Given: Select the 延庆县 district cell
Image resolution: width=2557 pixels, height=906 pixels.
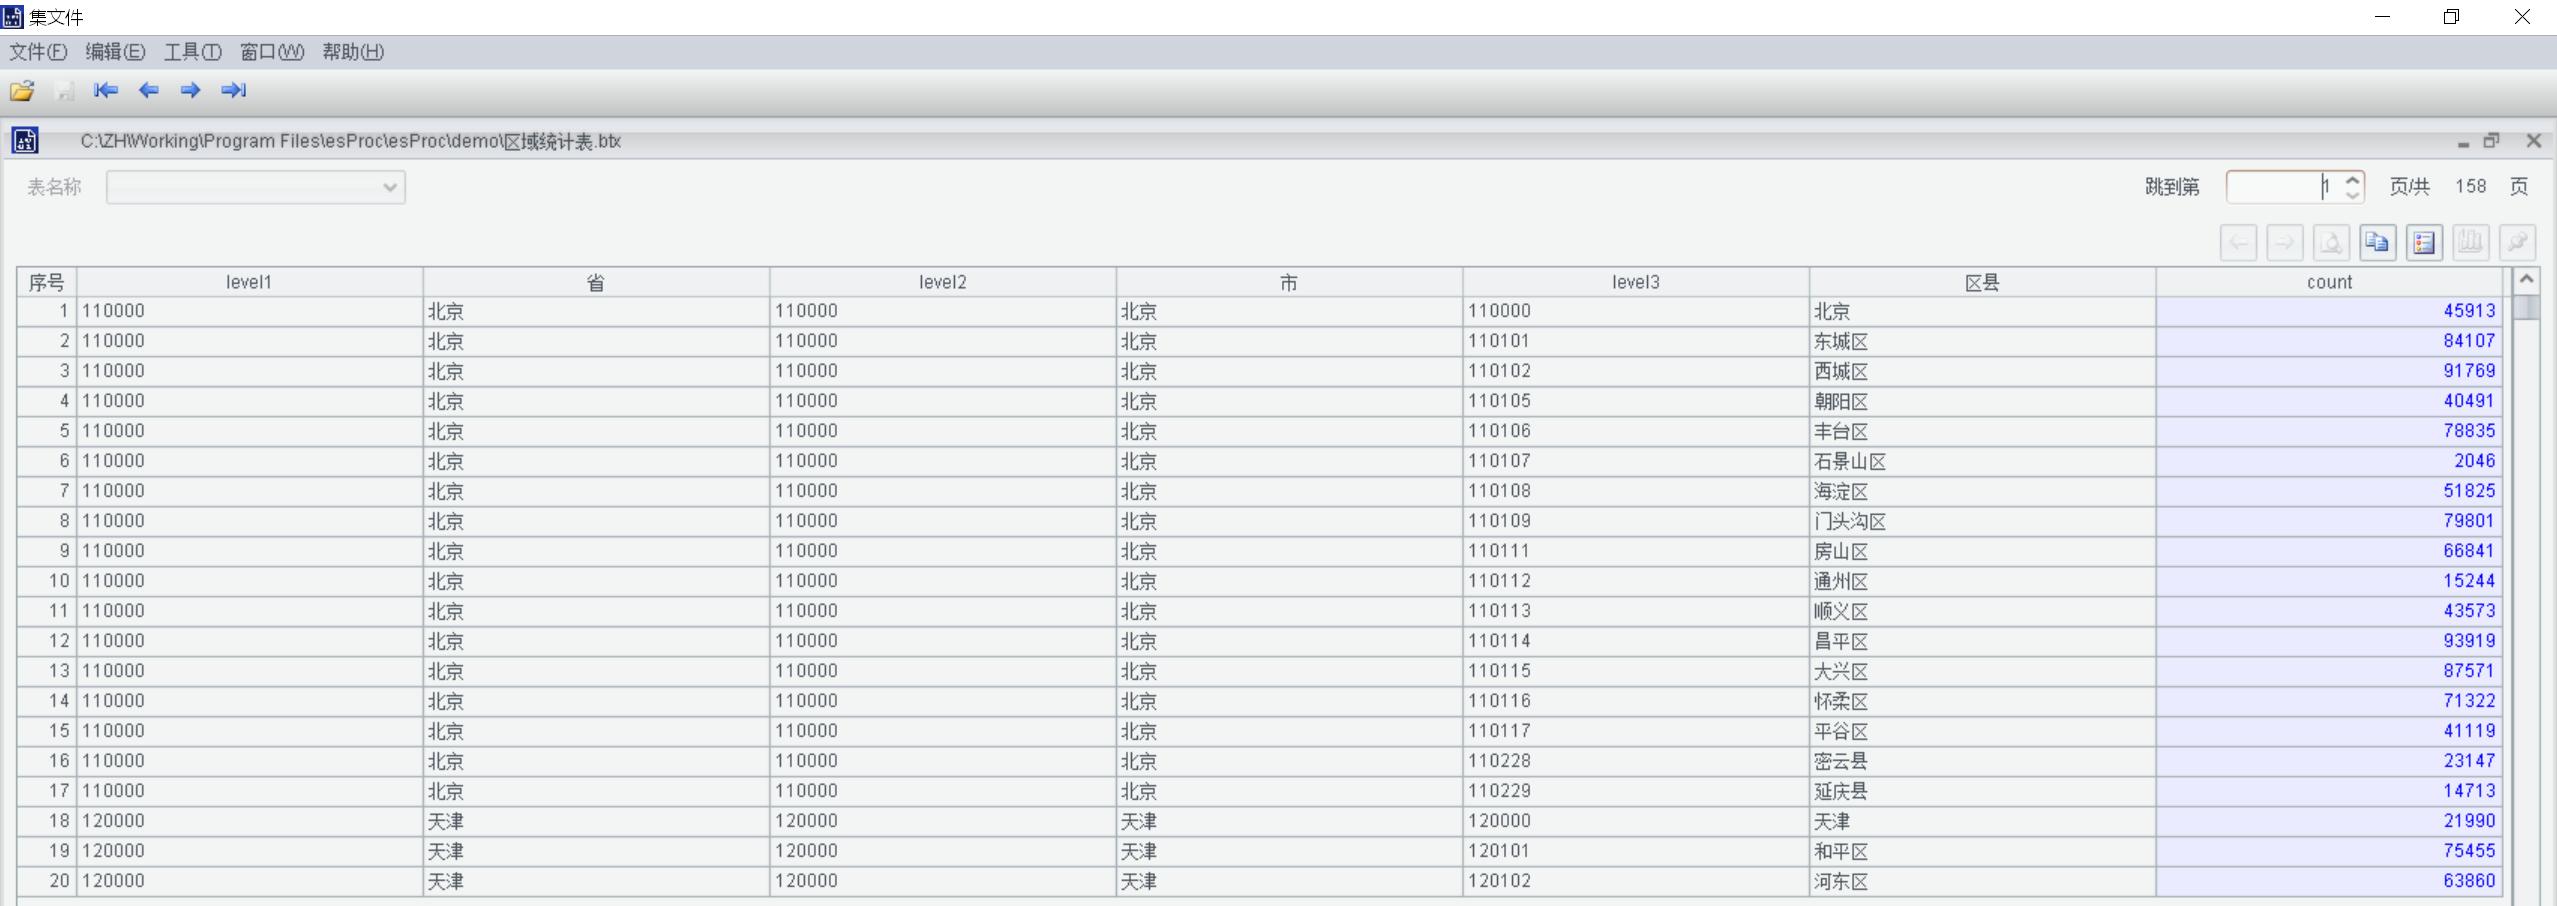Looking at the screenshot, I should pos(1983,791).
